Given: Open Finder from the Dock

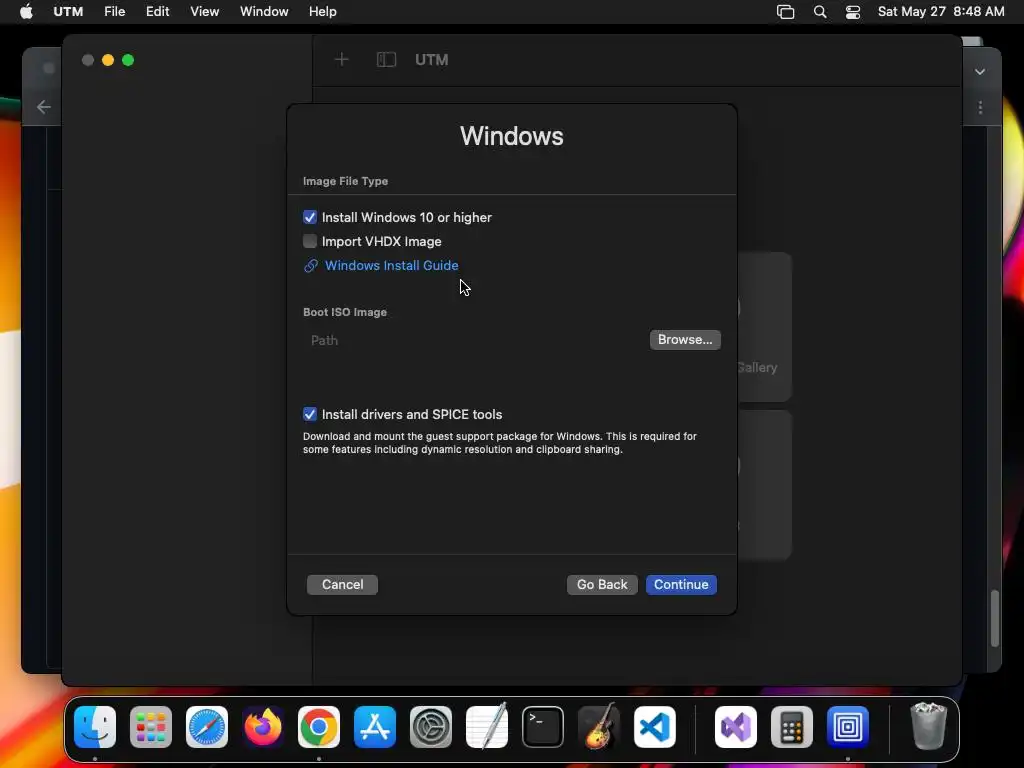Looking at the screenshot, I should click(x=95, y=727).
